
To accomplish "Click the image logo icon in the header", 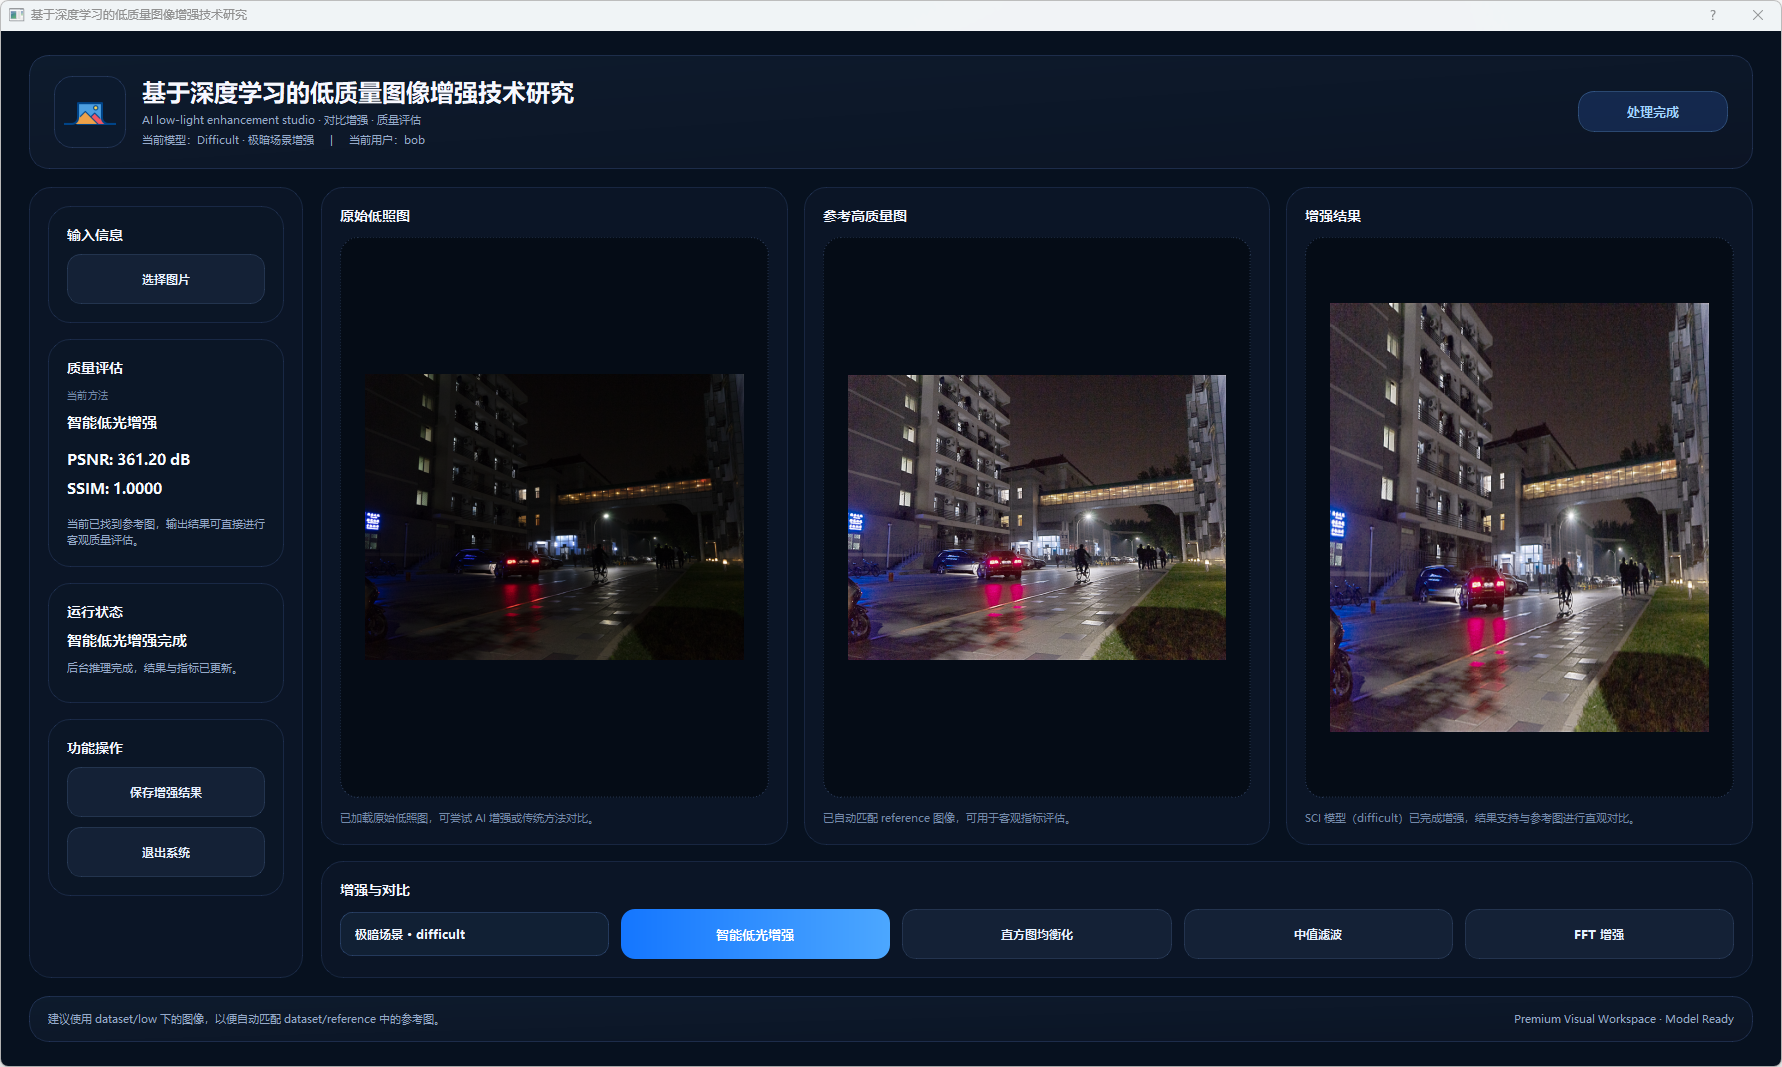I will click(x=90, y=113).
